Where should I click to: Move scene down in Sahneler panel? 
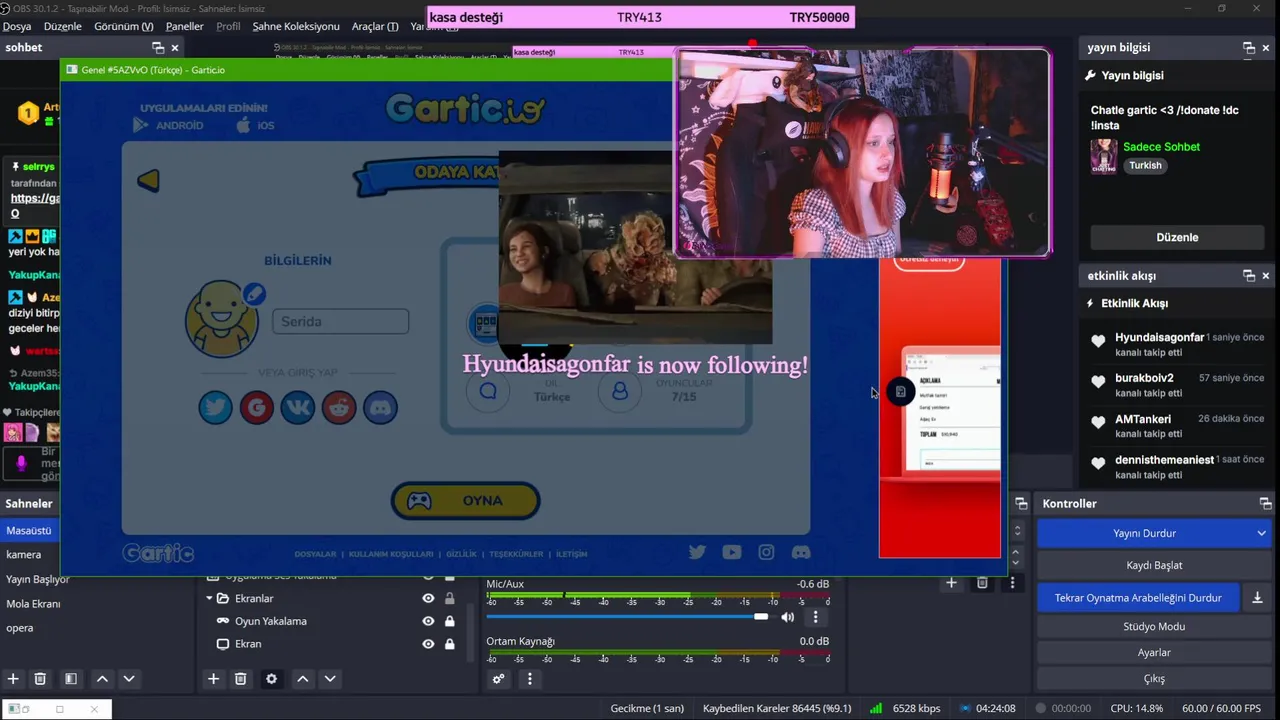129,679
